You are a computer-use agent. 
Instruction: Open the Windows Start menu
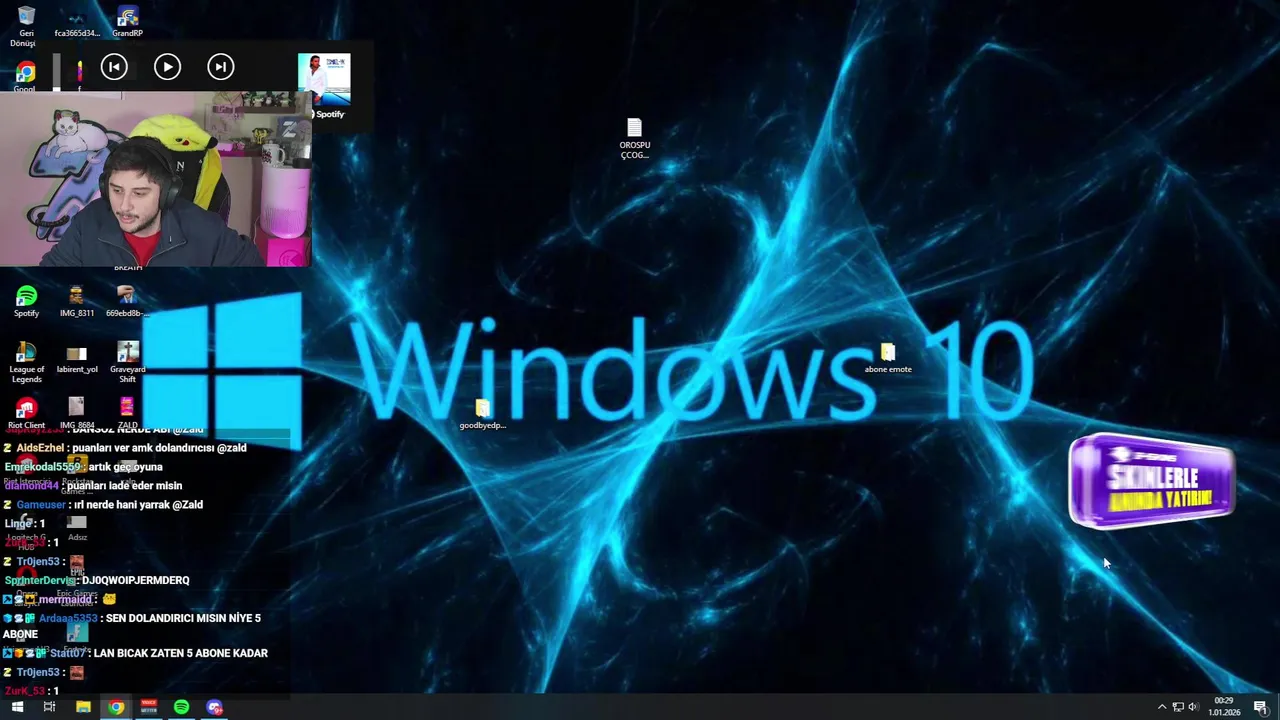click(17, 707)
